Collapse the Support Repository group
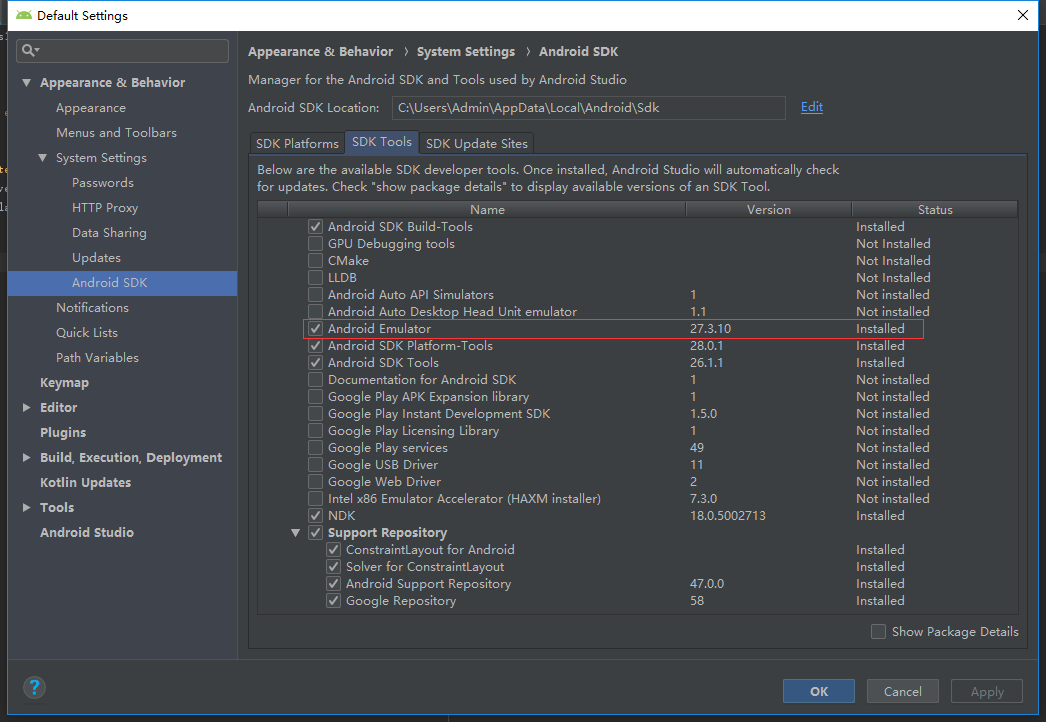This screenshot has width=1046, height=722. (296, 532)
